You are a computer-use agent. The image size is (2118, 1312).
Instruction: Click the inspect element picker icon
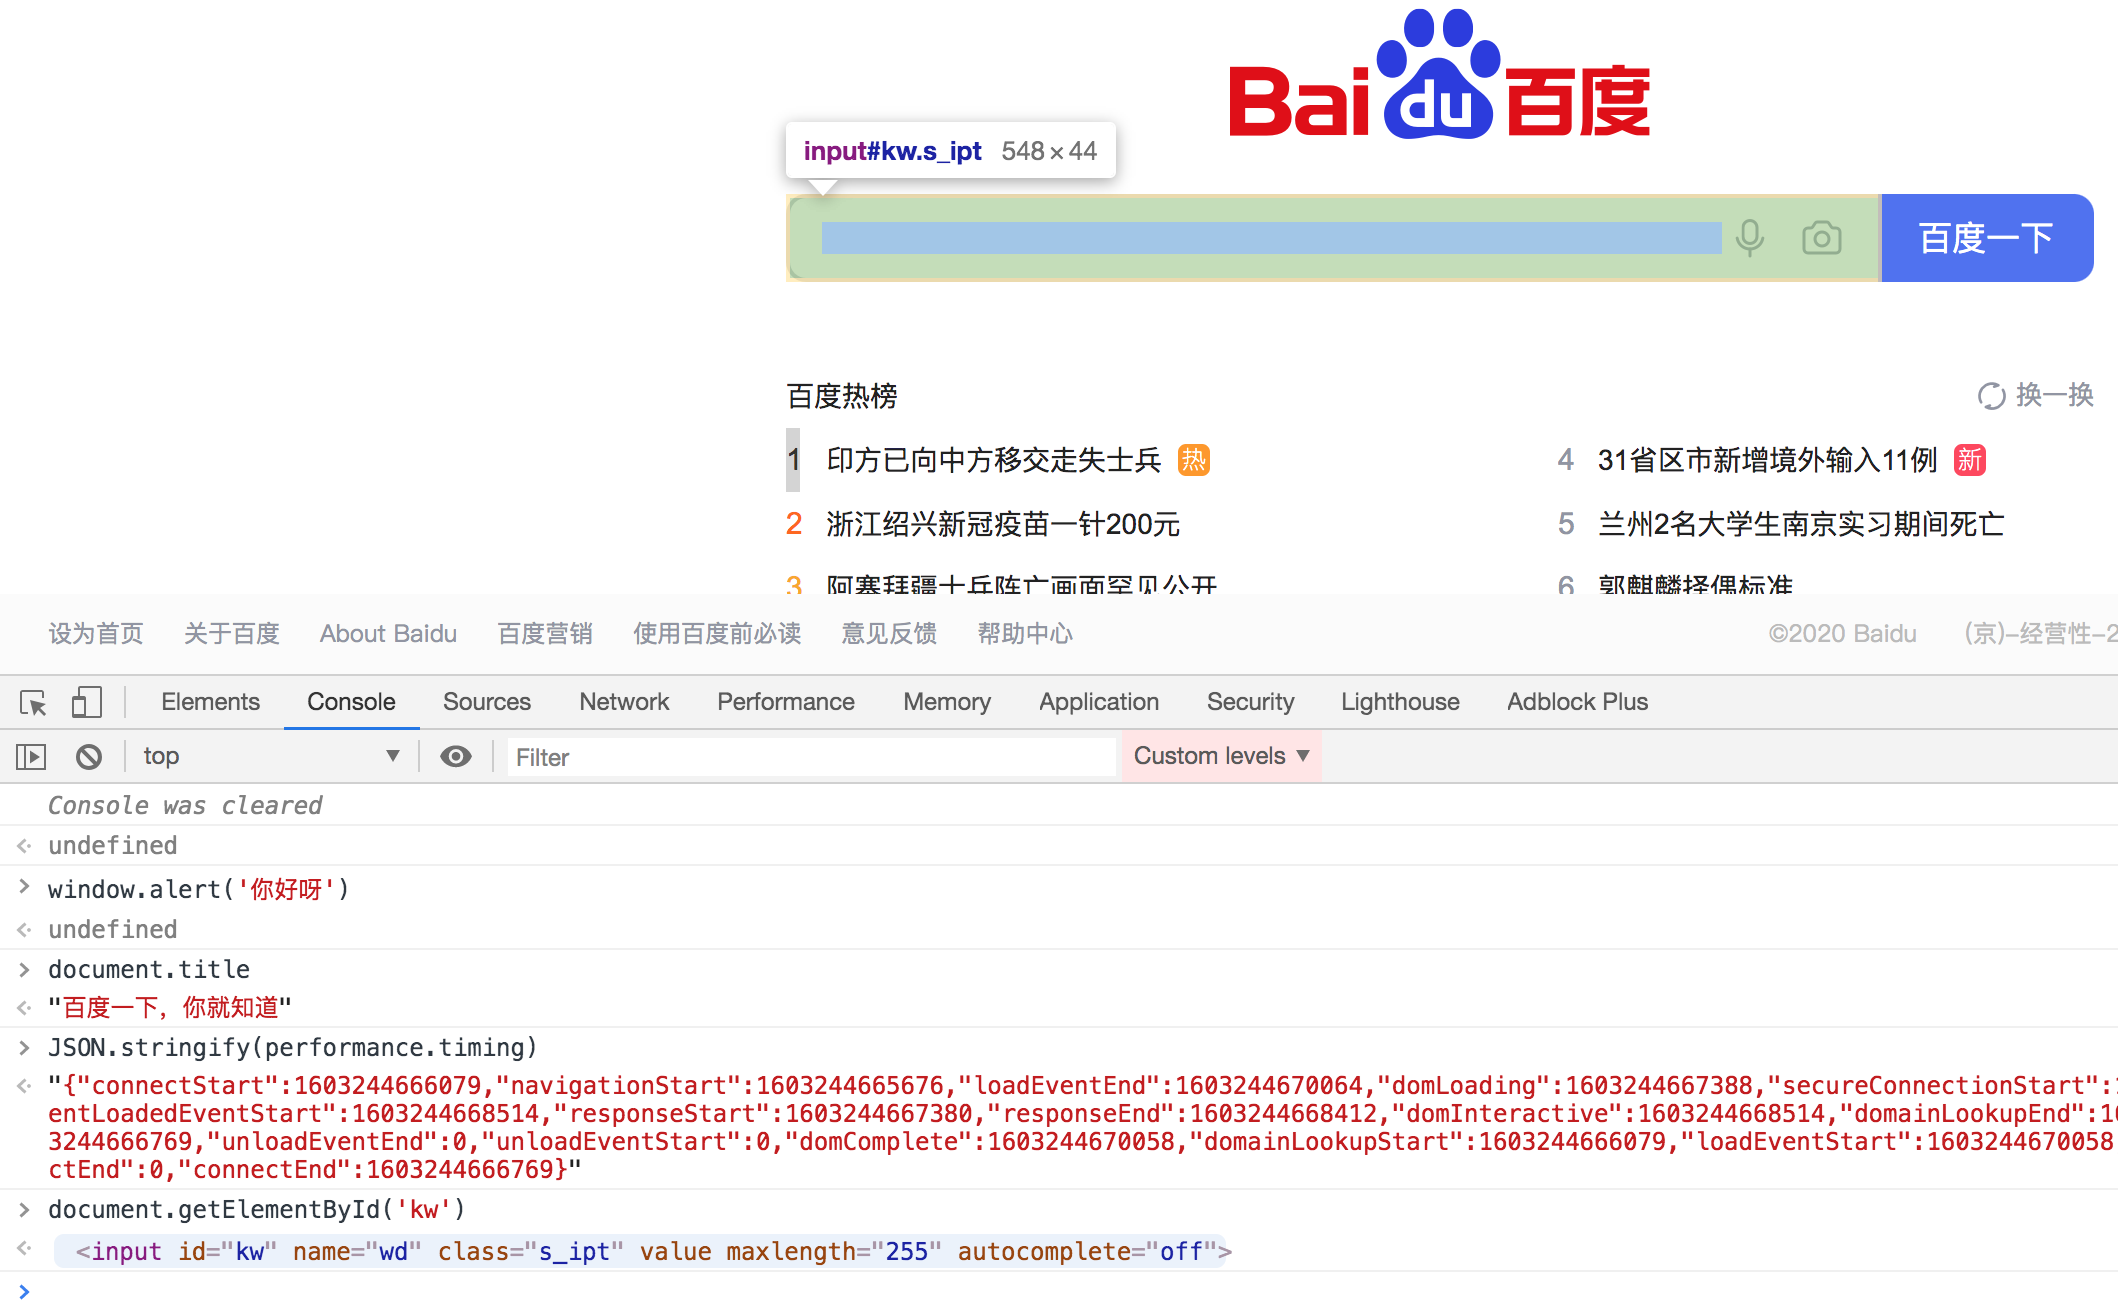33,703
